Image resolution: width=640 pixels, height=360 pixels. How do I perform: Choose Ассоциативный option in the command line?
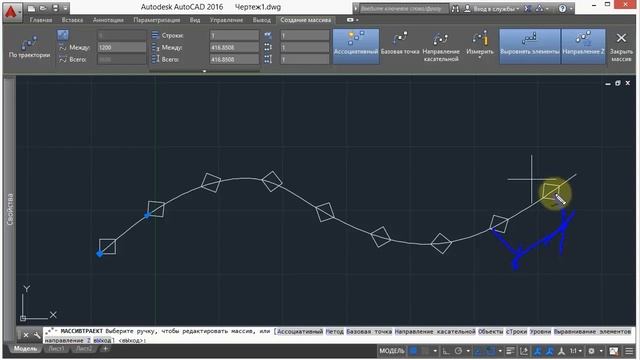tap(300, 331)
